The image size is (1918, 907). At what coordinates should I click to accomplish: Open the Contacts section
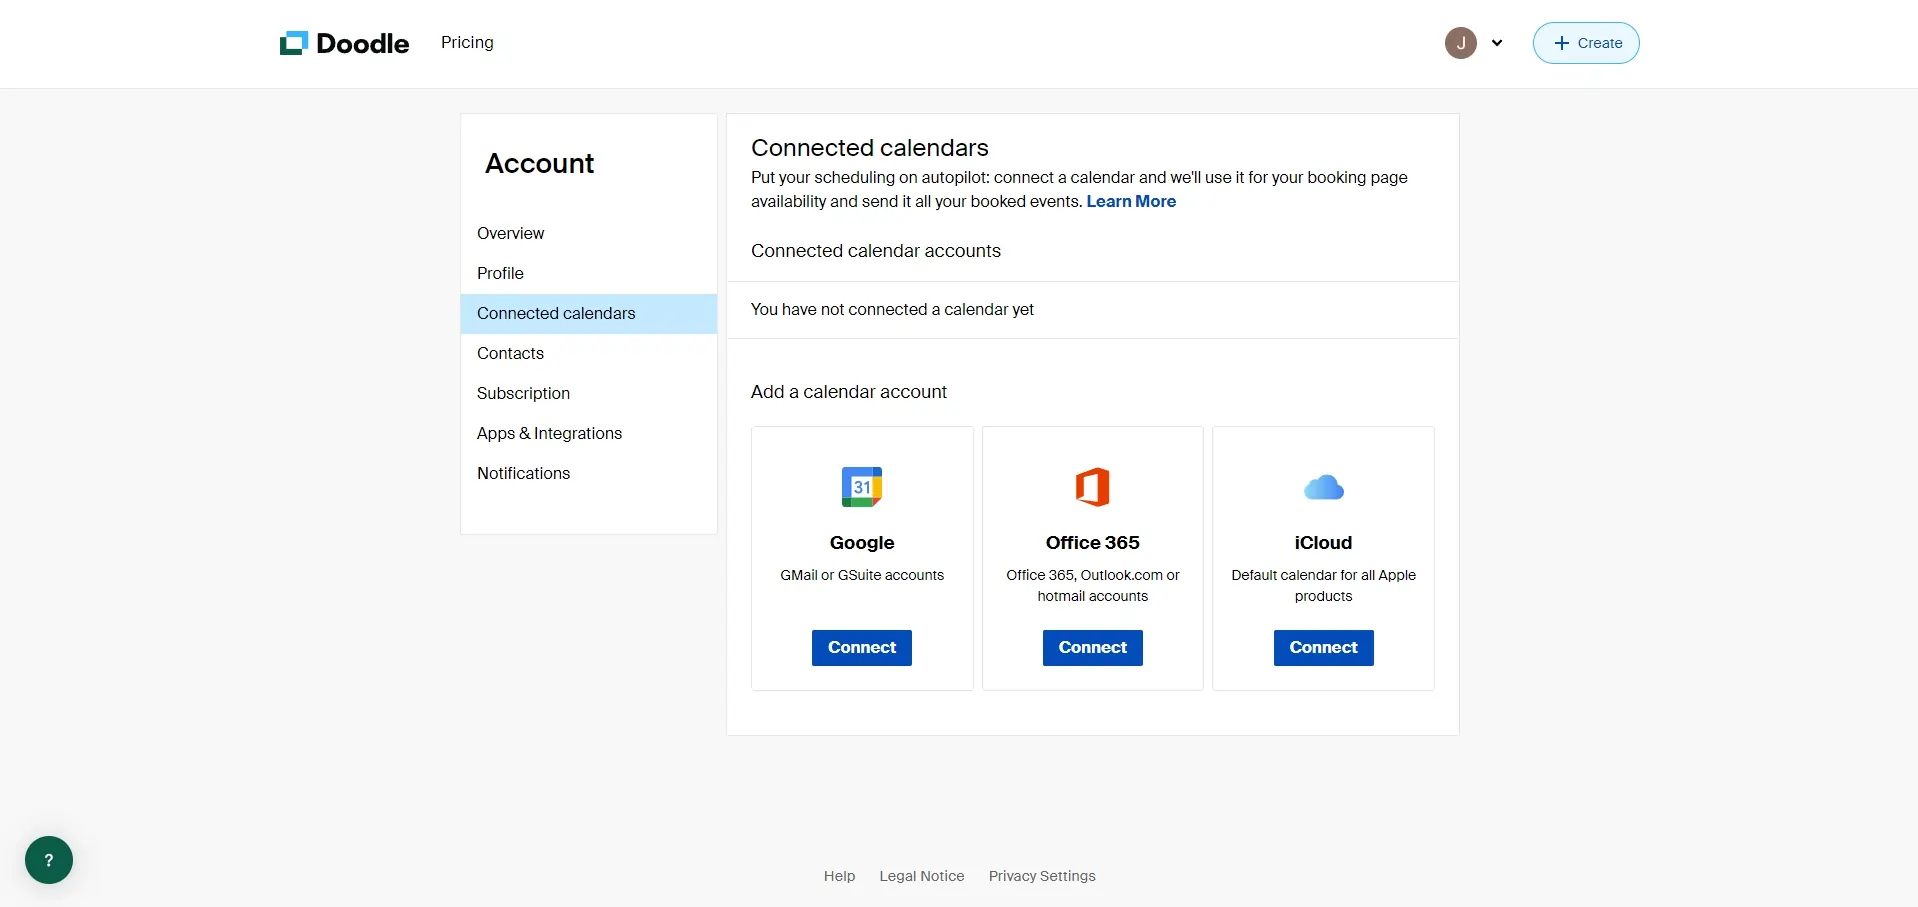click(589, 353)
